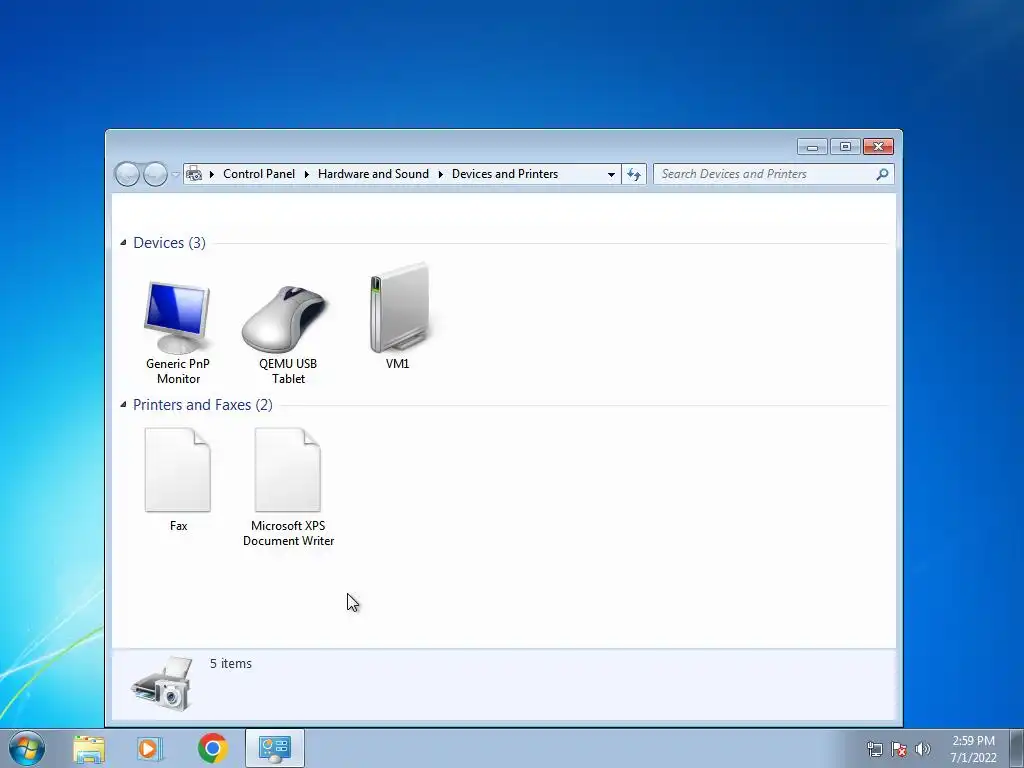
Task: Click the Devices and Printers breadcrumb
Action: [505, 174]
